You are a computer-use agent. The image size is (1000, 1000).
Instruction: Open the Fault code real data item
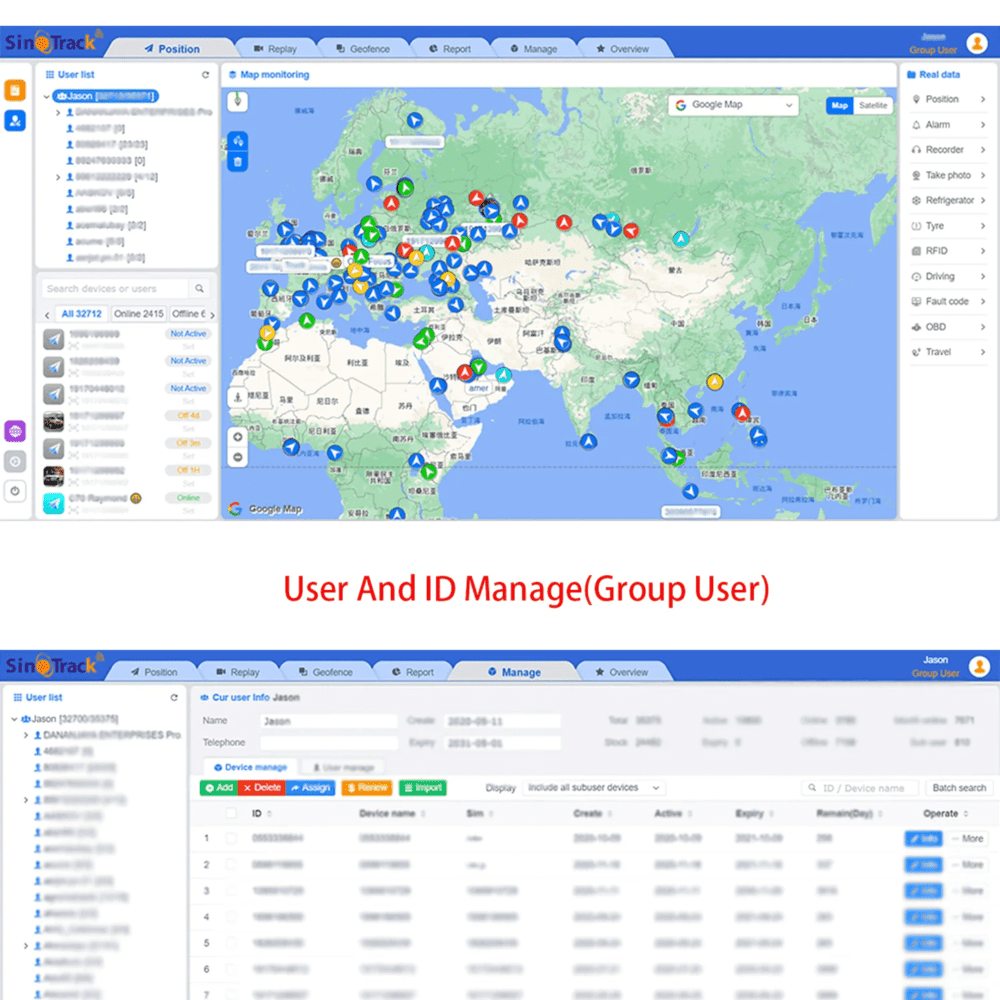pos(948,301)
